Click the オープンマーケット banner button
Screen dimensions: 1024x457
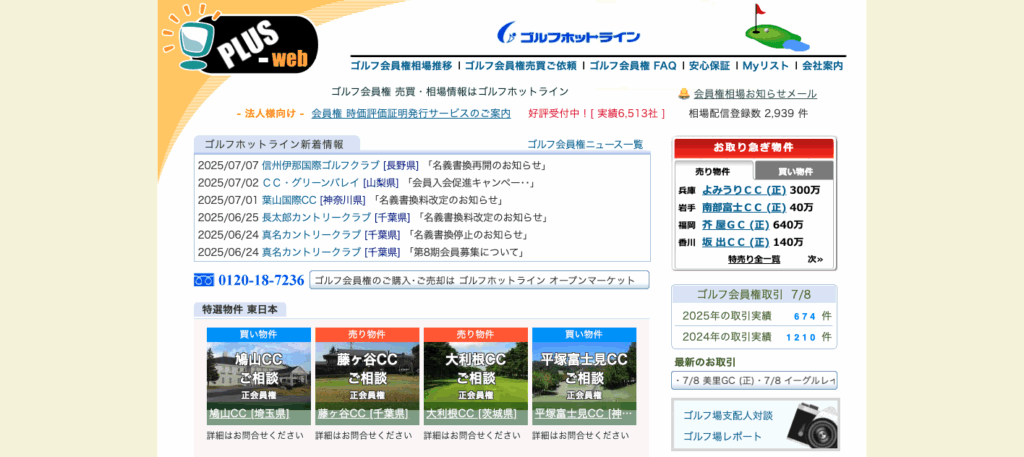479,280
